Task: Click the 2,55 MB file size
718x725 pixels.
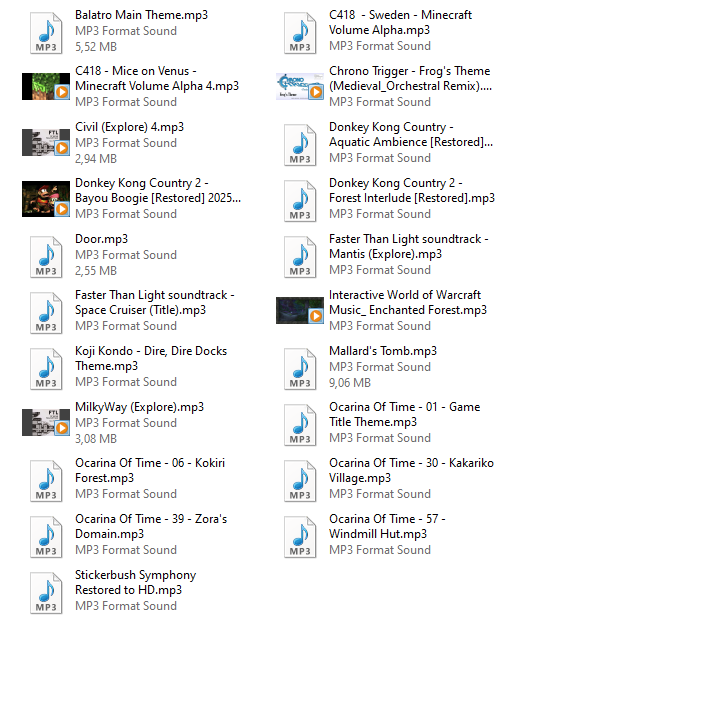Action: tap(96, 270)
